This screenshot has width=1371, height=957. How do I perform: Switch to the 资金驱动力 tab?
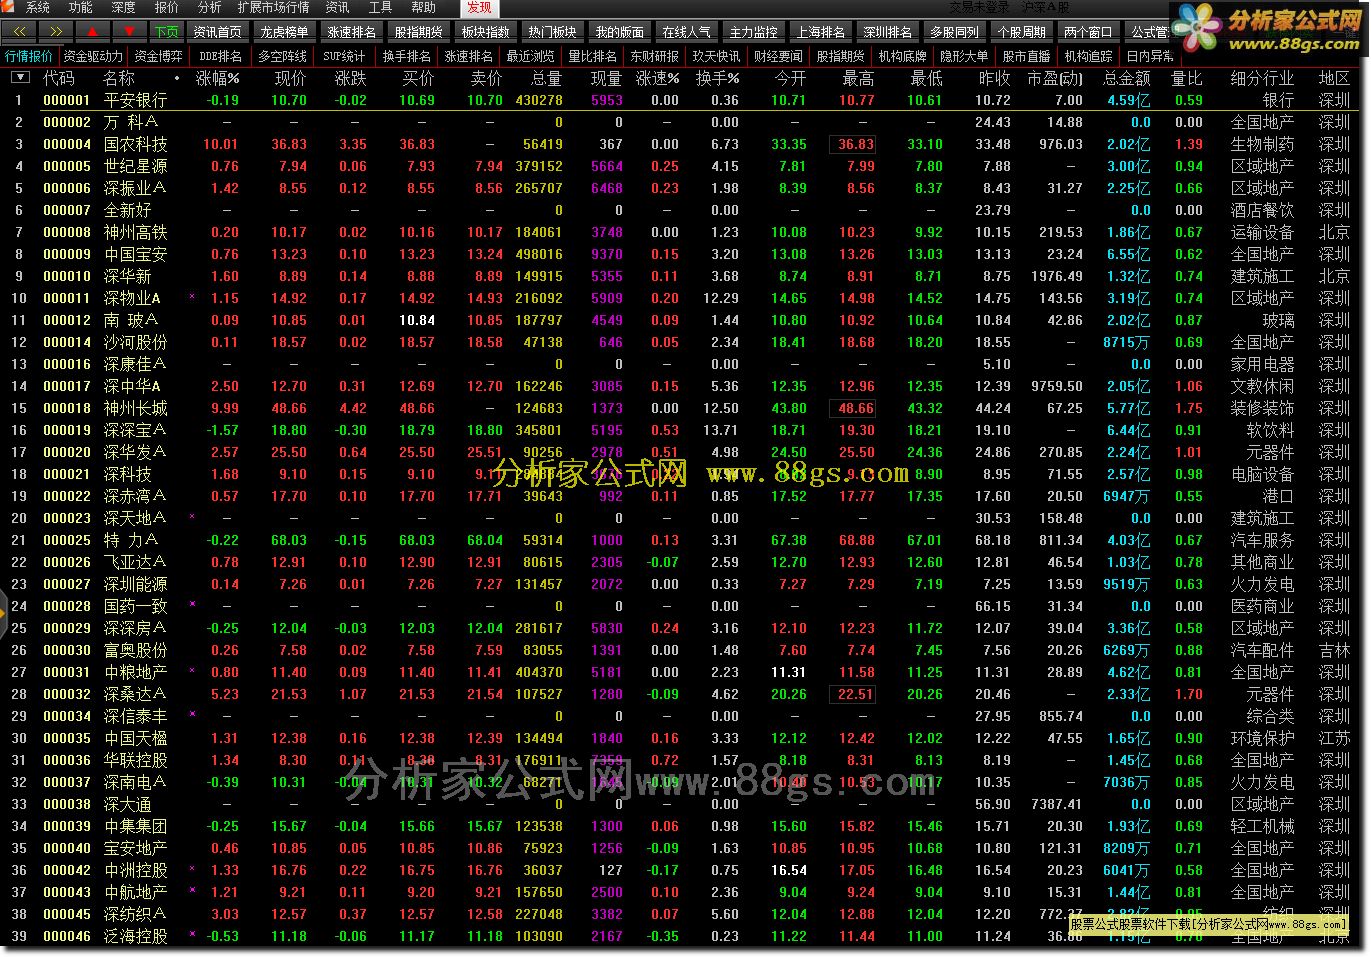click(x=93, y=56)
